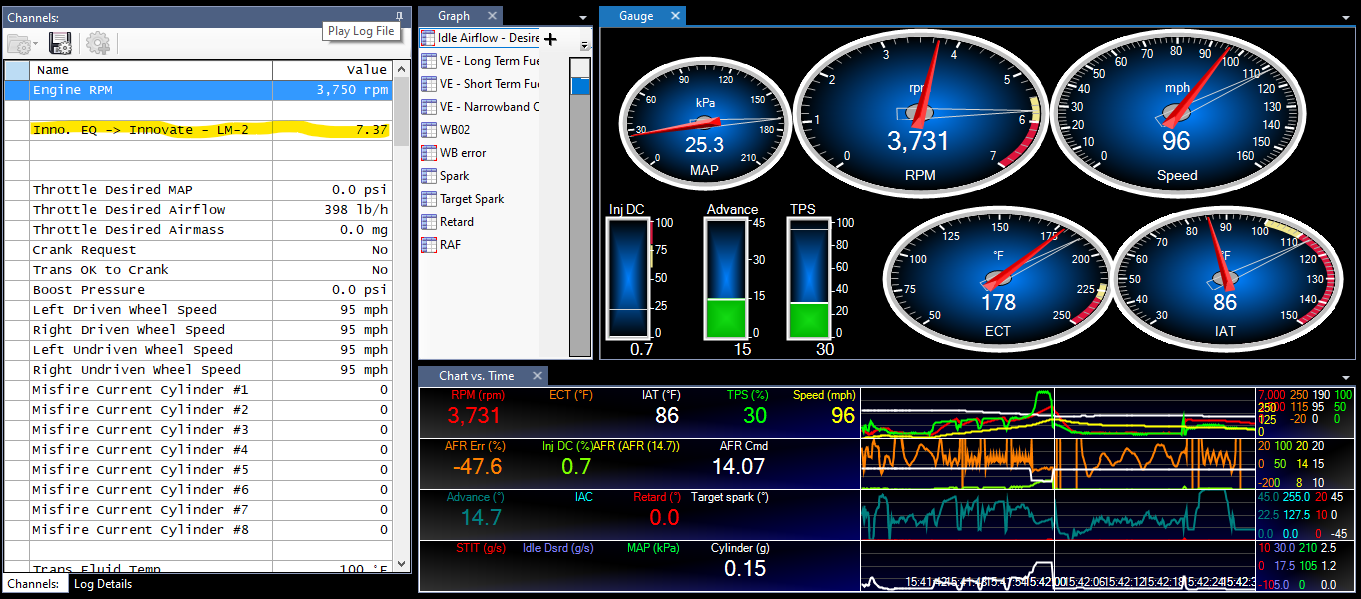Viewport: 1361px width, 599px height.
Task: Close the Gauge tab
Action: (675, 16)
